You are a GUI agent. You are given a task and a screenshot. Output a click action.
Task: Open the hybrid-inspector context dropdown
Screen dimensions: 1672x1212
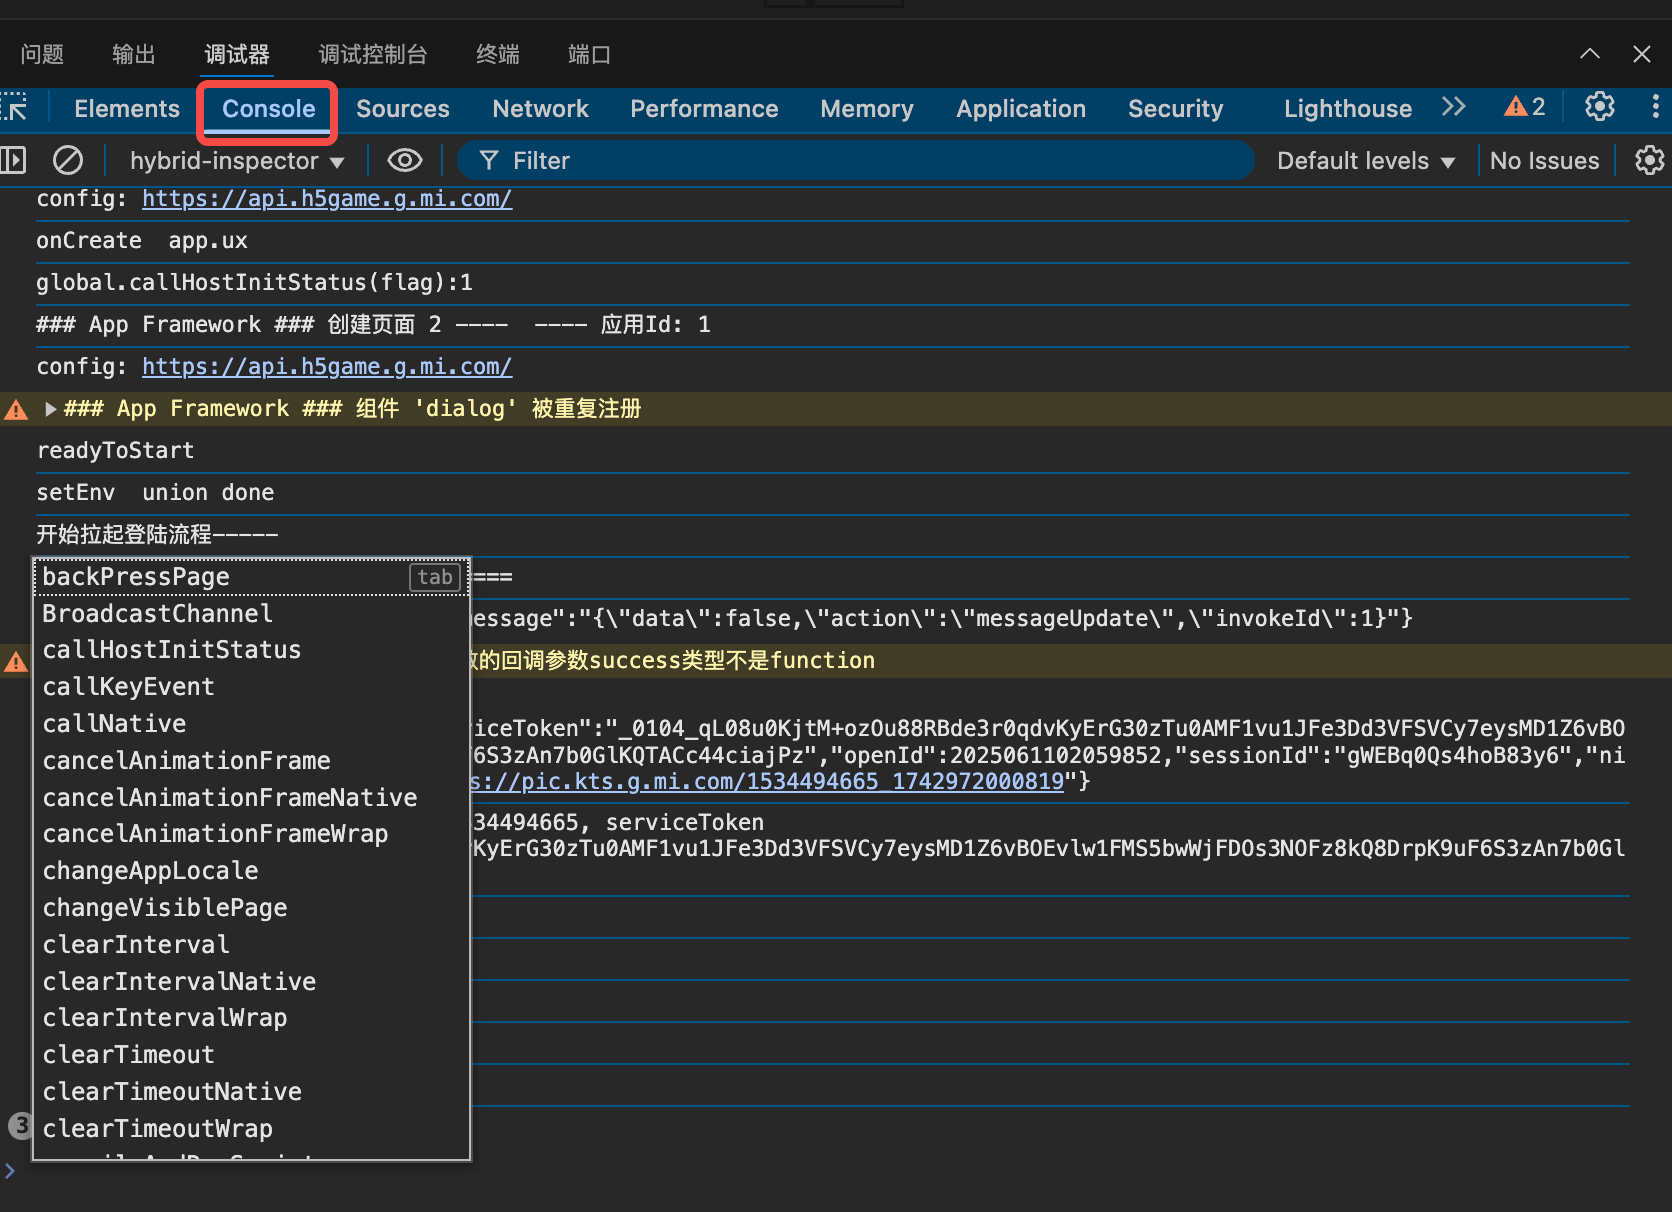coord(237,161)
